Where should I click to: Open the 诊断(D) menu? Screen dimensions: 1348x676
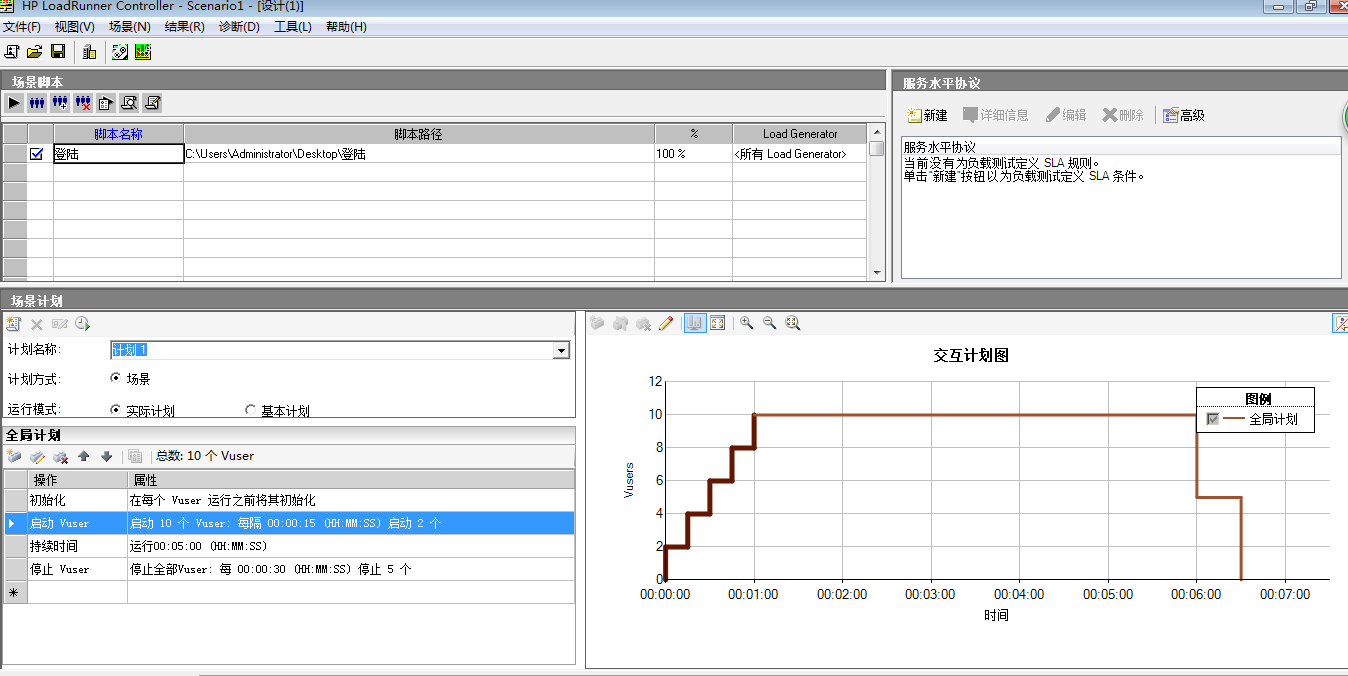pos(240,27)
